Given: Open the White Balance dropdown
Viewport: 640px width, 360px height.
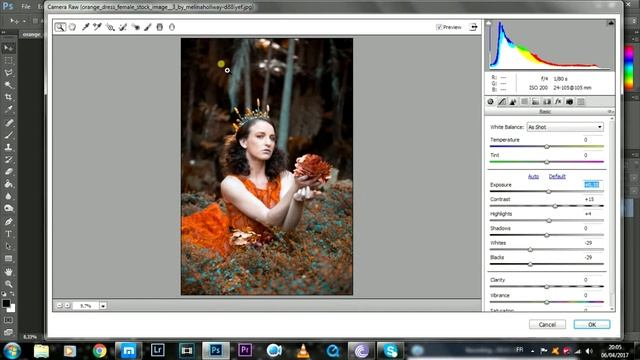Looking at the screenshot, I should 565,127.
